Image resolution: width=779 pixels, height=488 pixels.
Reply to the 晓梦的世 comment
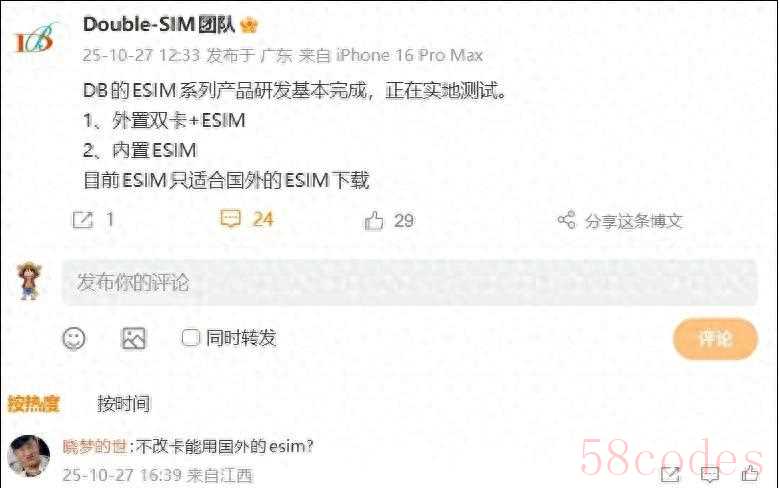709,474
